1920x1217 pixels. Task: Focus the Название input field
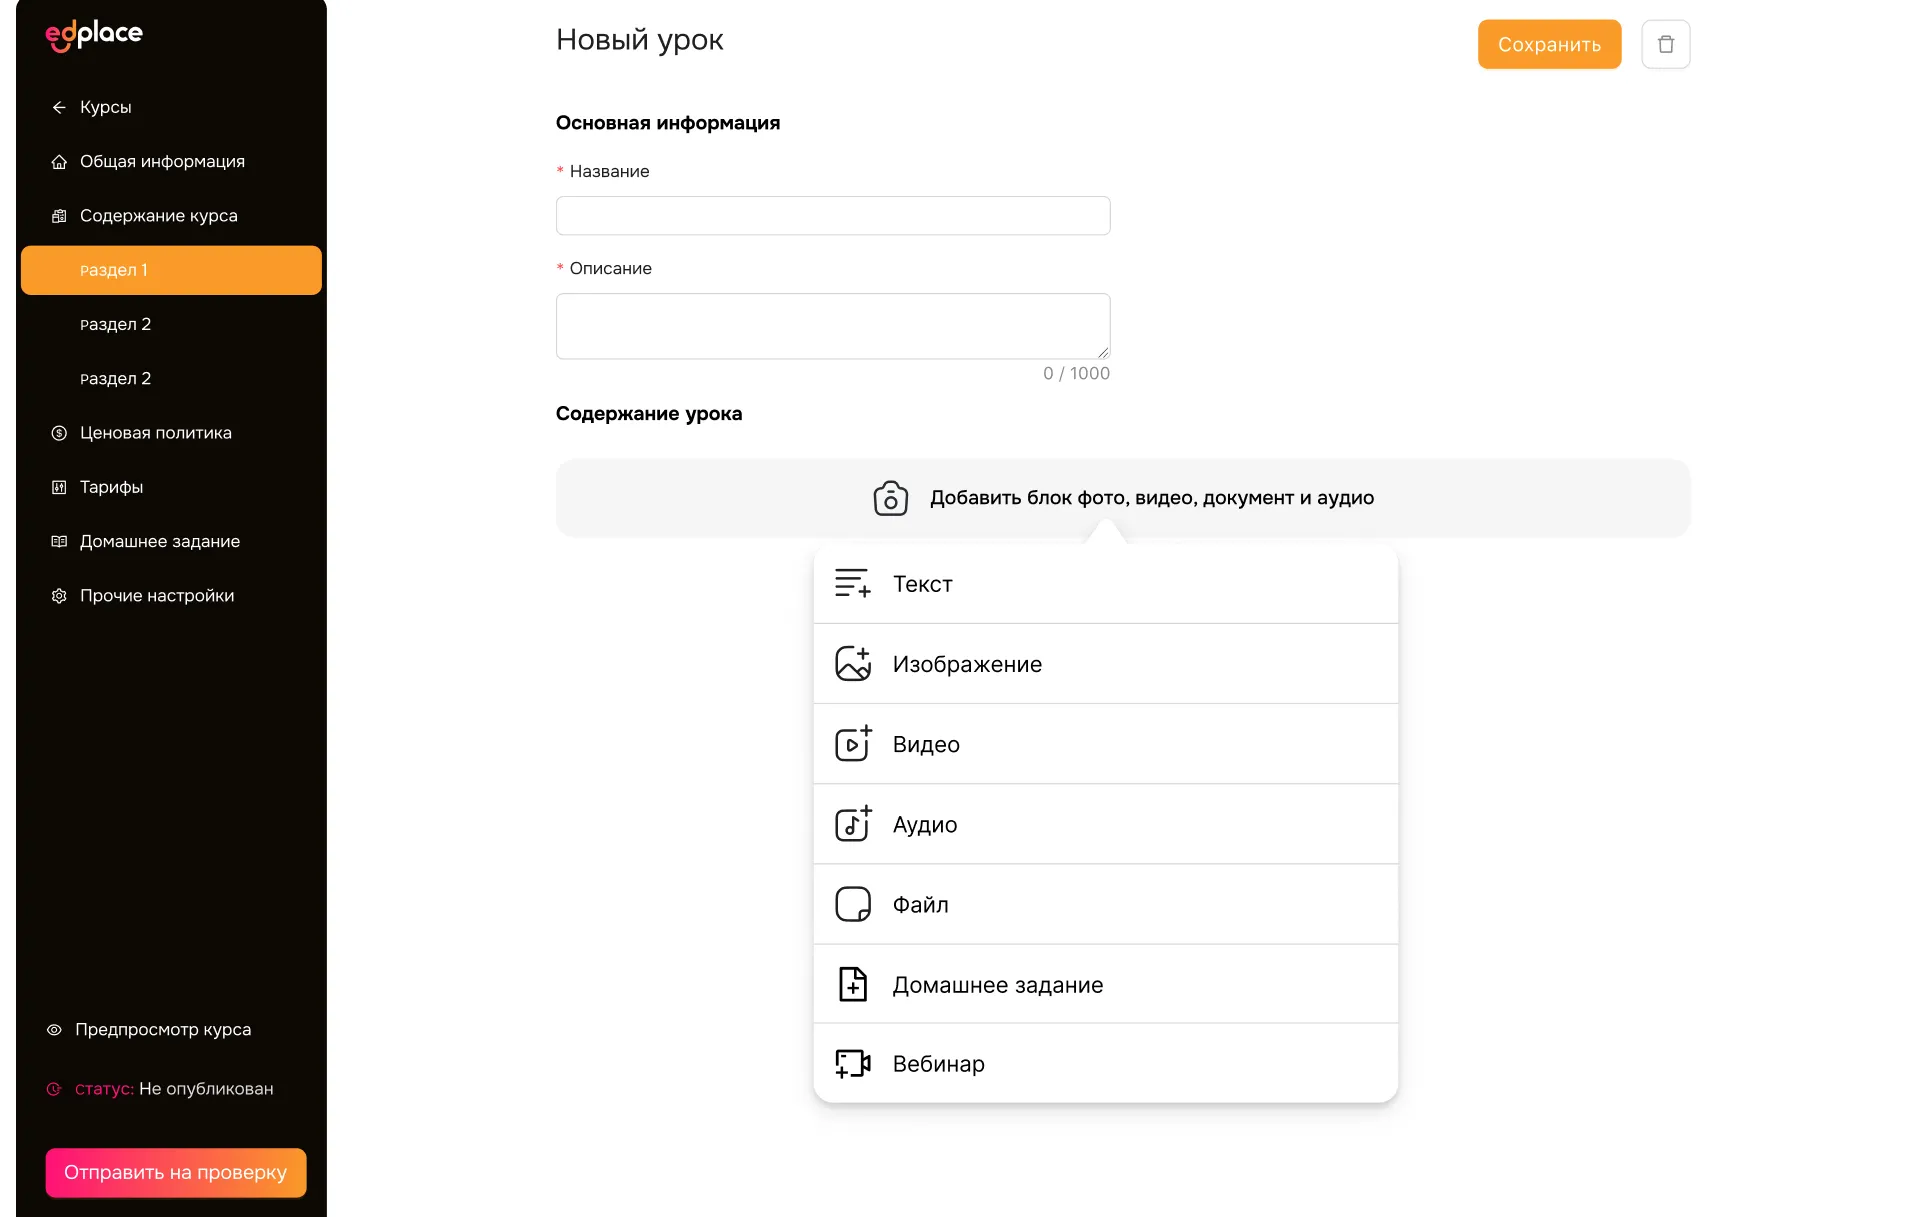pos(833,216)
